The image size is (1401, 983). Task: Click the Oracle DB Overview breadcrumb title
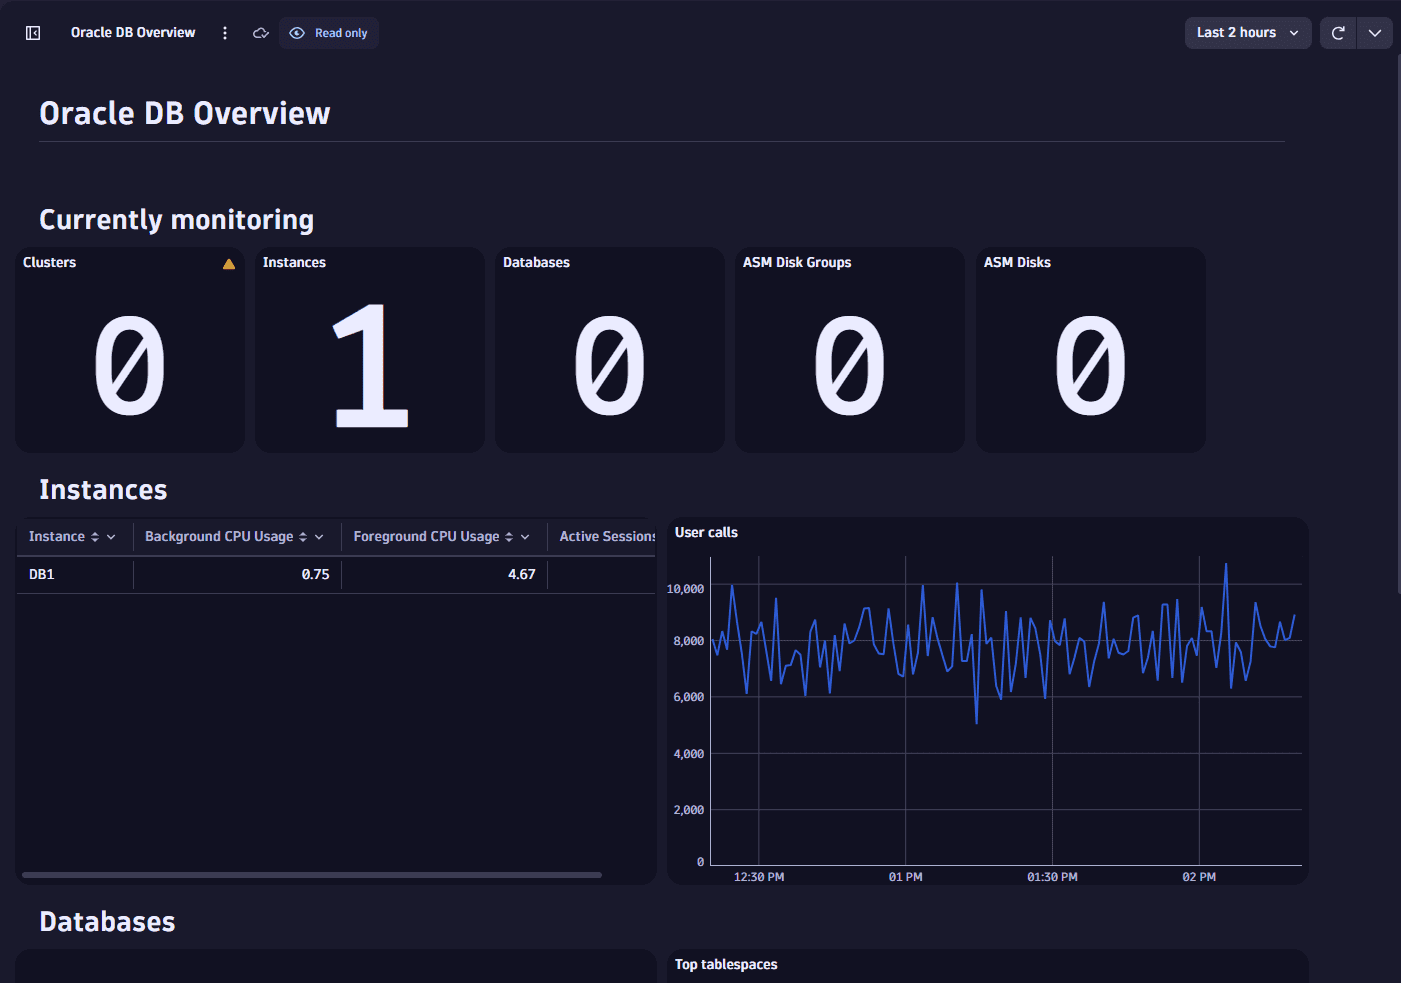pyautogui.click(x=133, y=33)
